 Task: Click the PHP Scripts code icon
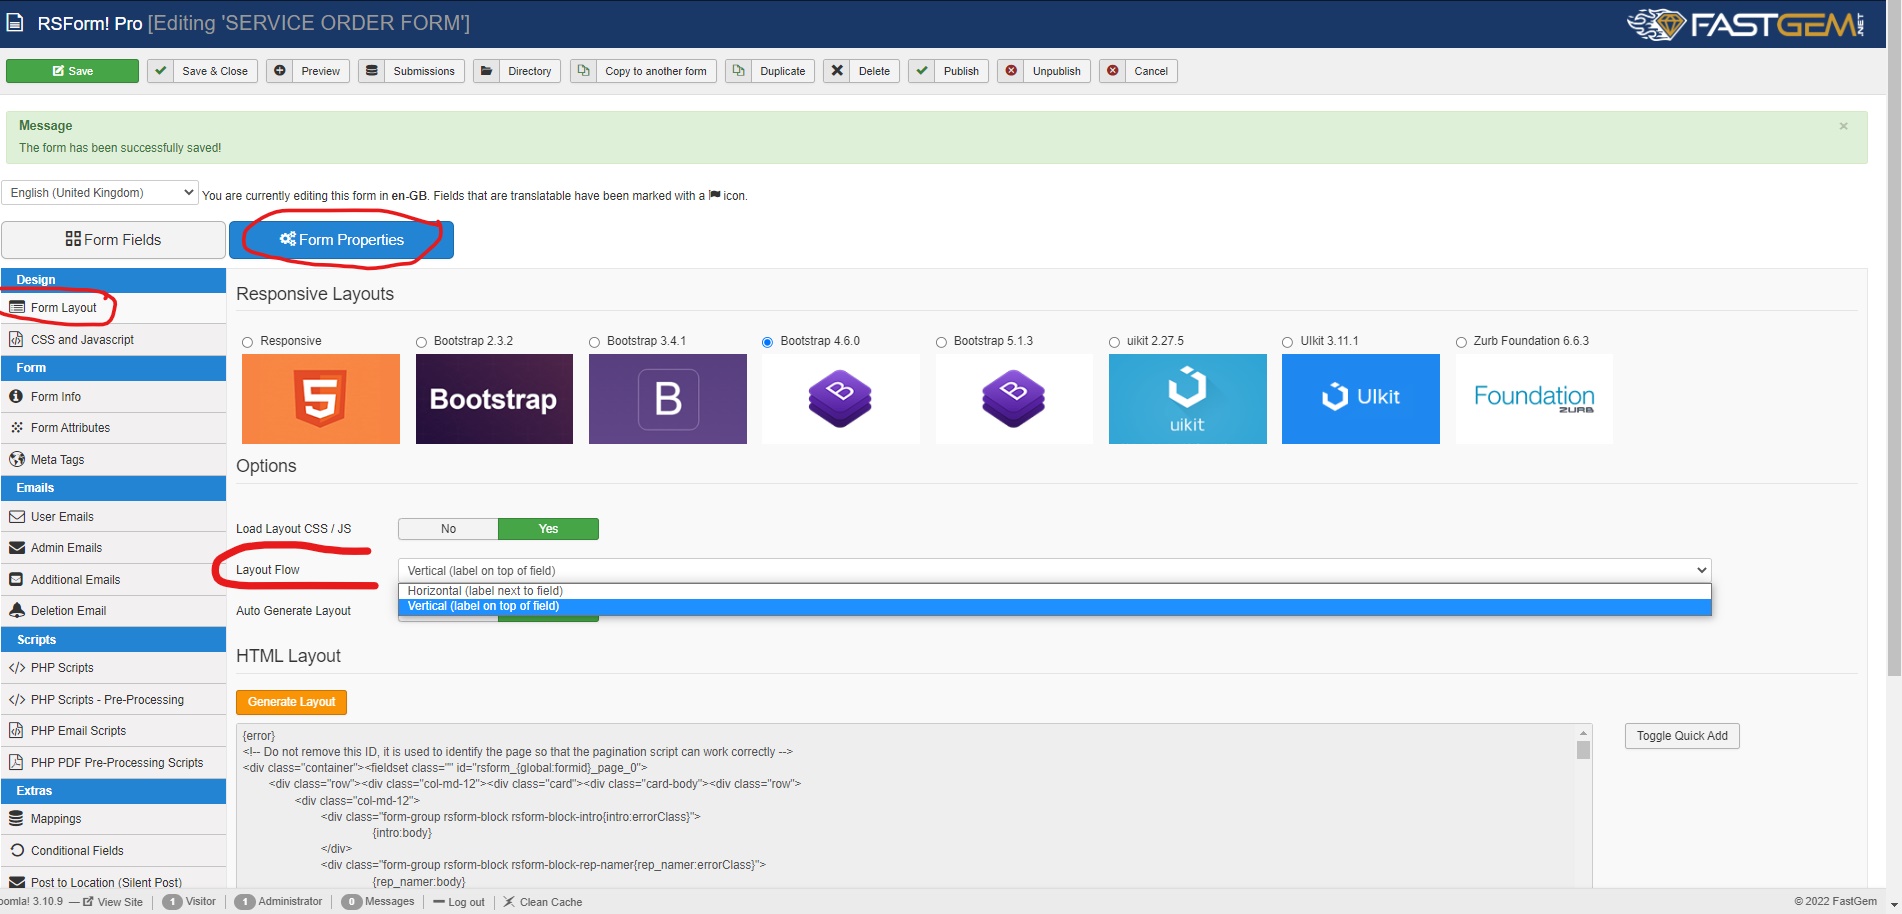(17, 668)
